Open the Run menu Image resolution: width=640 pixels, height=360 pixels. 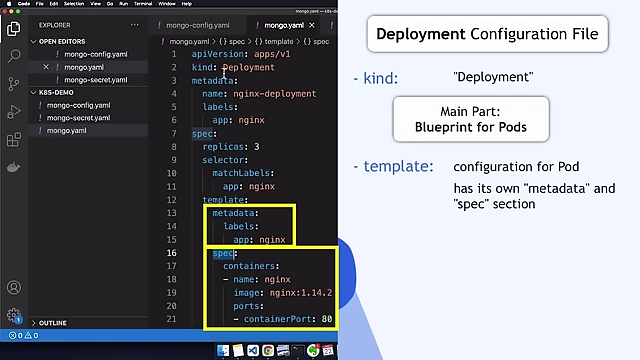pyautogui.click(x=124, y=4)
